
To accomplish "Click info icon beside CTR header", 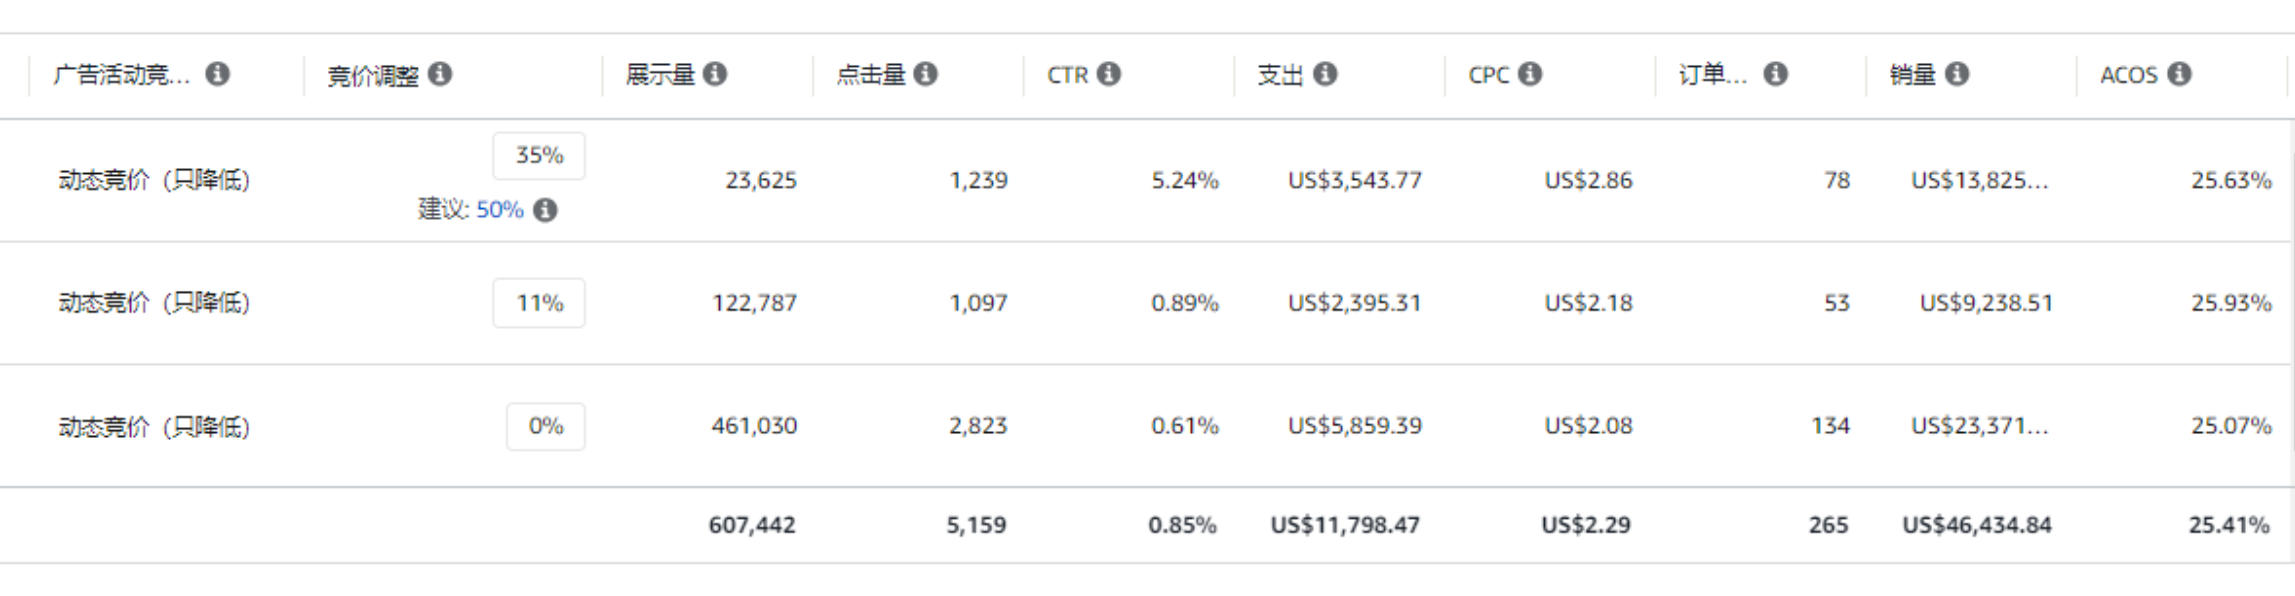I will 1109,74.
